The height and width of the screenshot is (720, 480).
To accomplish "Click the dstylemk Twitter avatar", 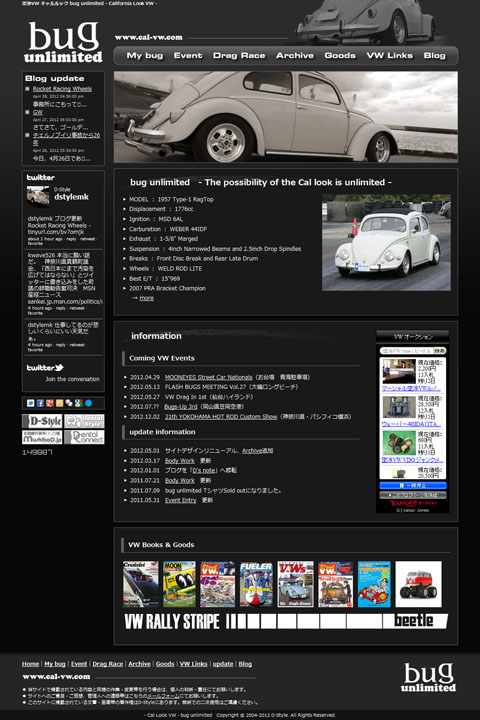I will pos(38,197).
